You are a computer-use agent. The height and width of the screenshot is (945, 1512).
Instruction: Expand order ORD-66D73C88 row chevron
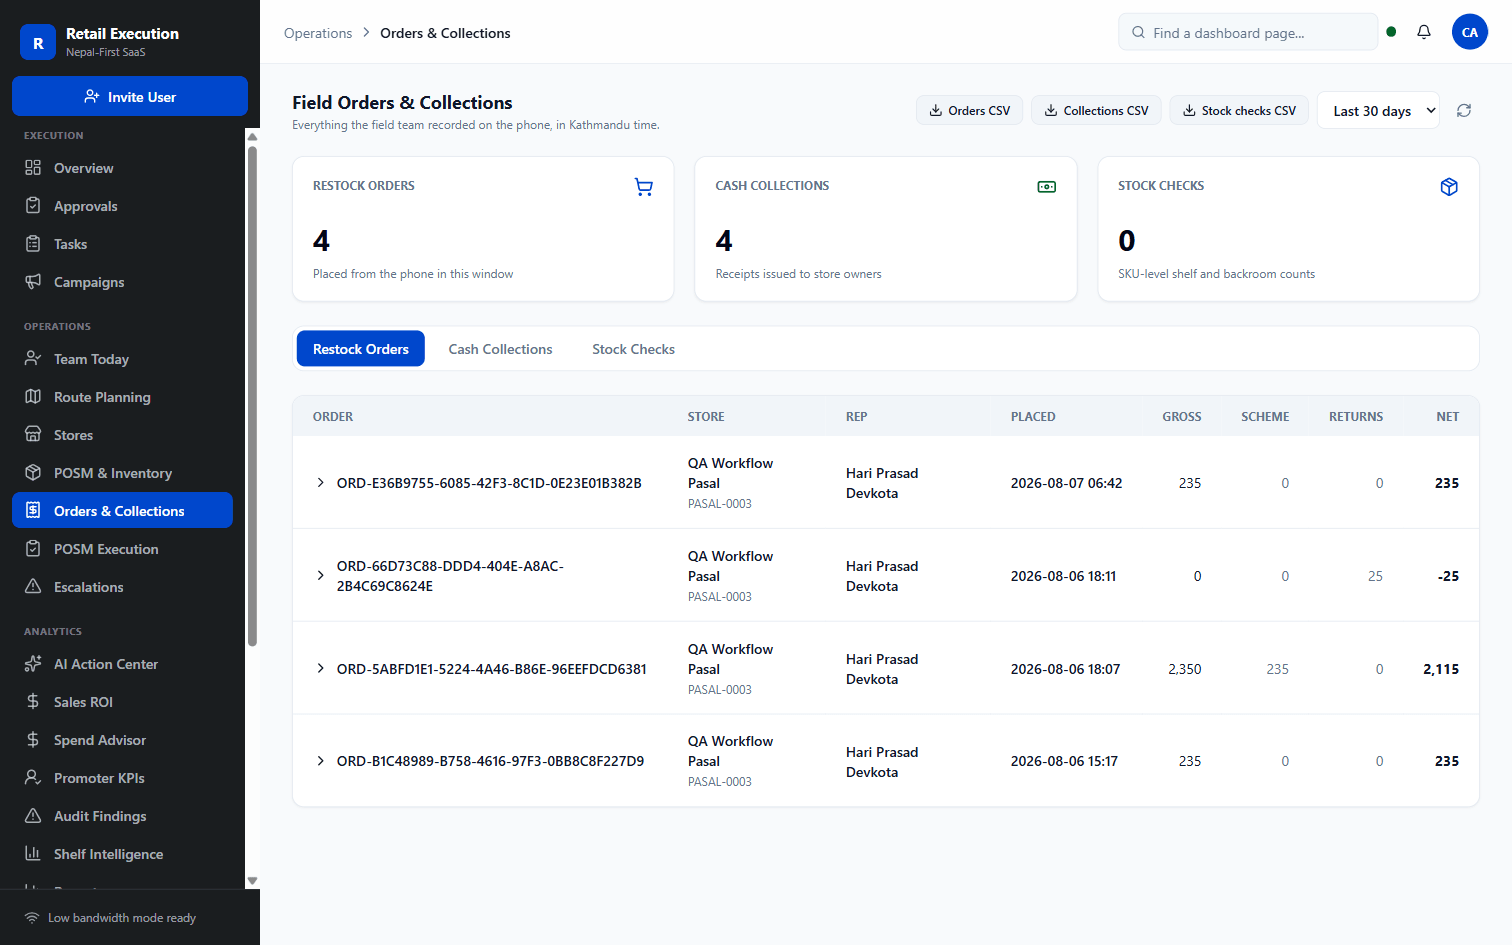click(320, 576)
